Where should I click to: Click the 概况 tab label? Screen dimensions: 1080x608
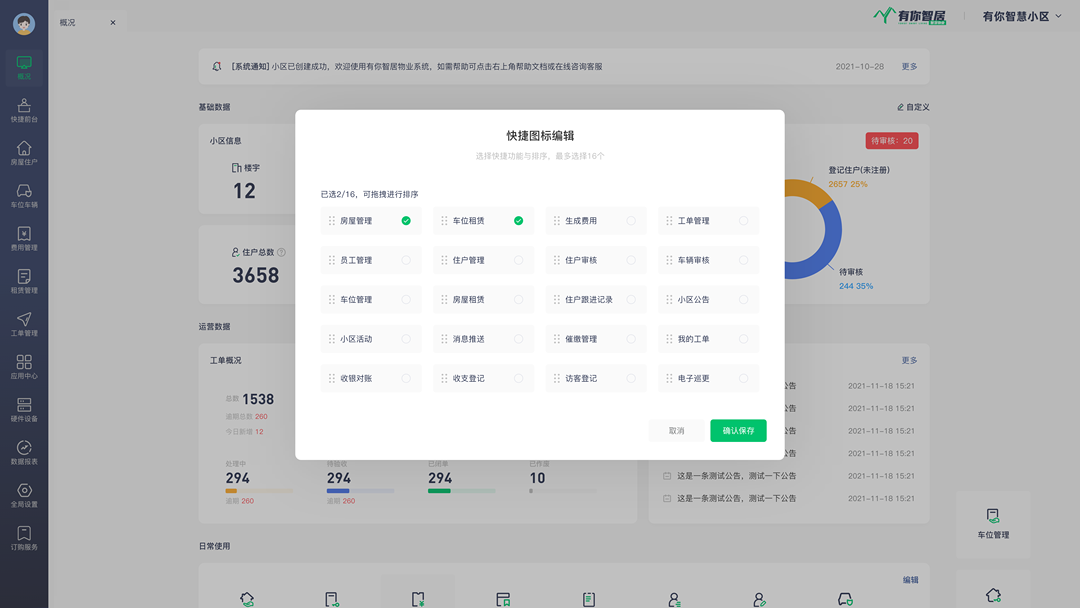68,22
